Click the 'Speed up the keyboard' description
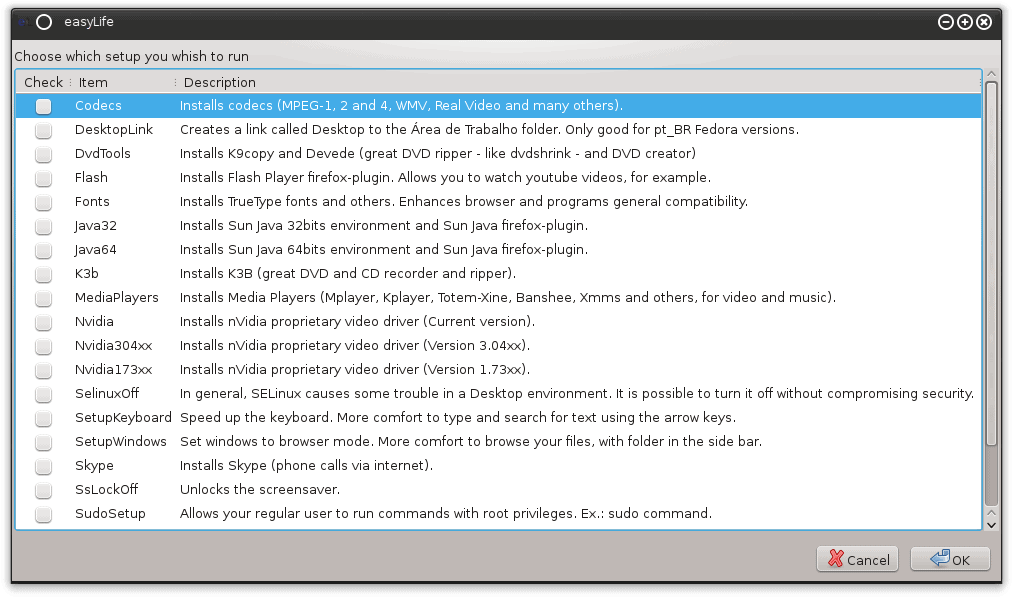 (x=458, y=418)
